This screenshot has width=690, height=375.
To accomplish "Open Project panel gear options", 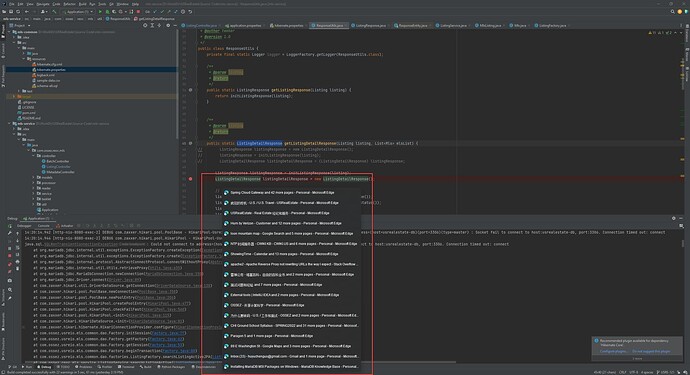I will coord(168,26).
